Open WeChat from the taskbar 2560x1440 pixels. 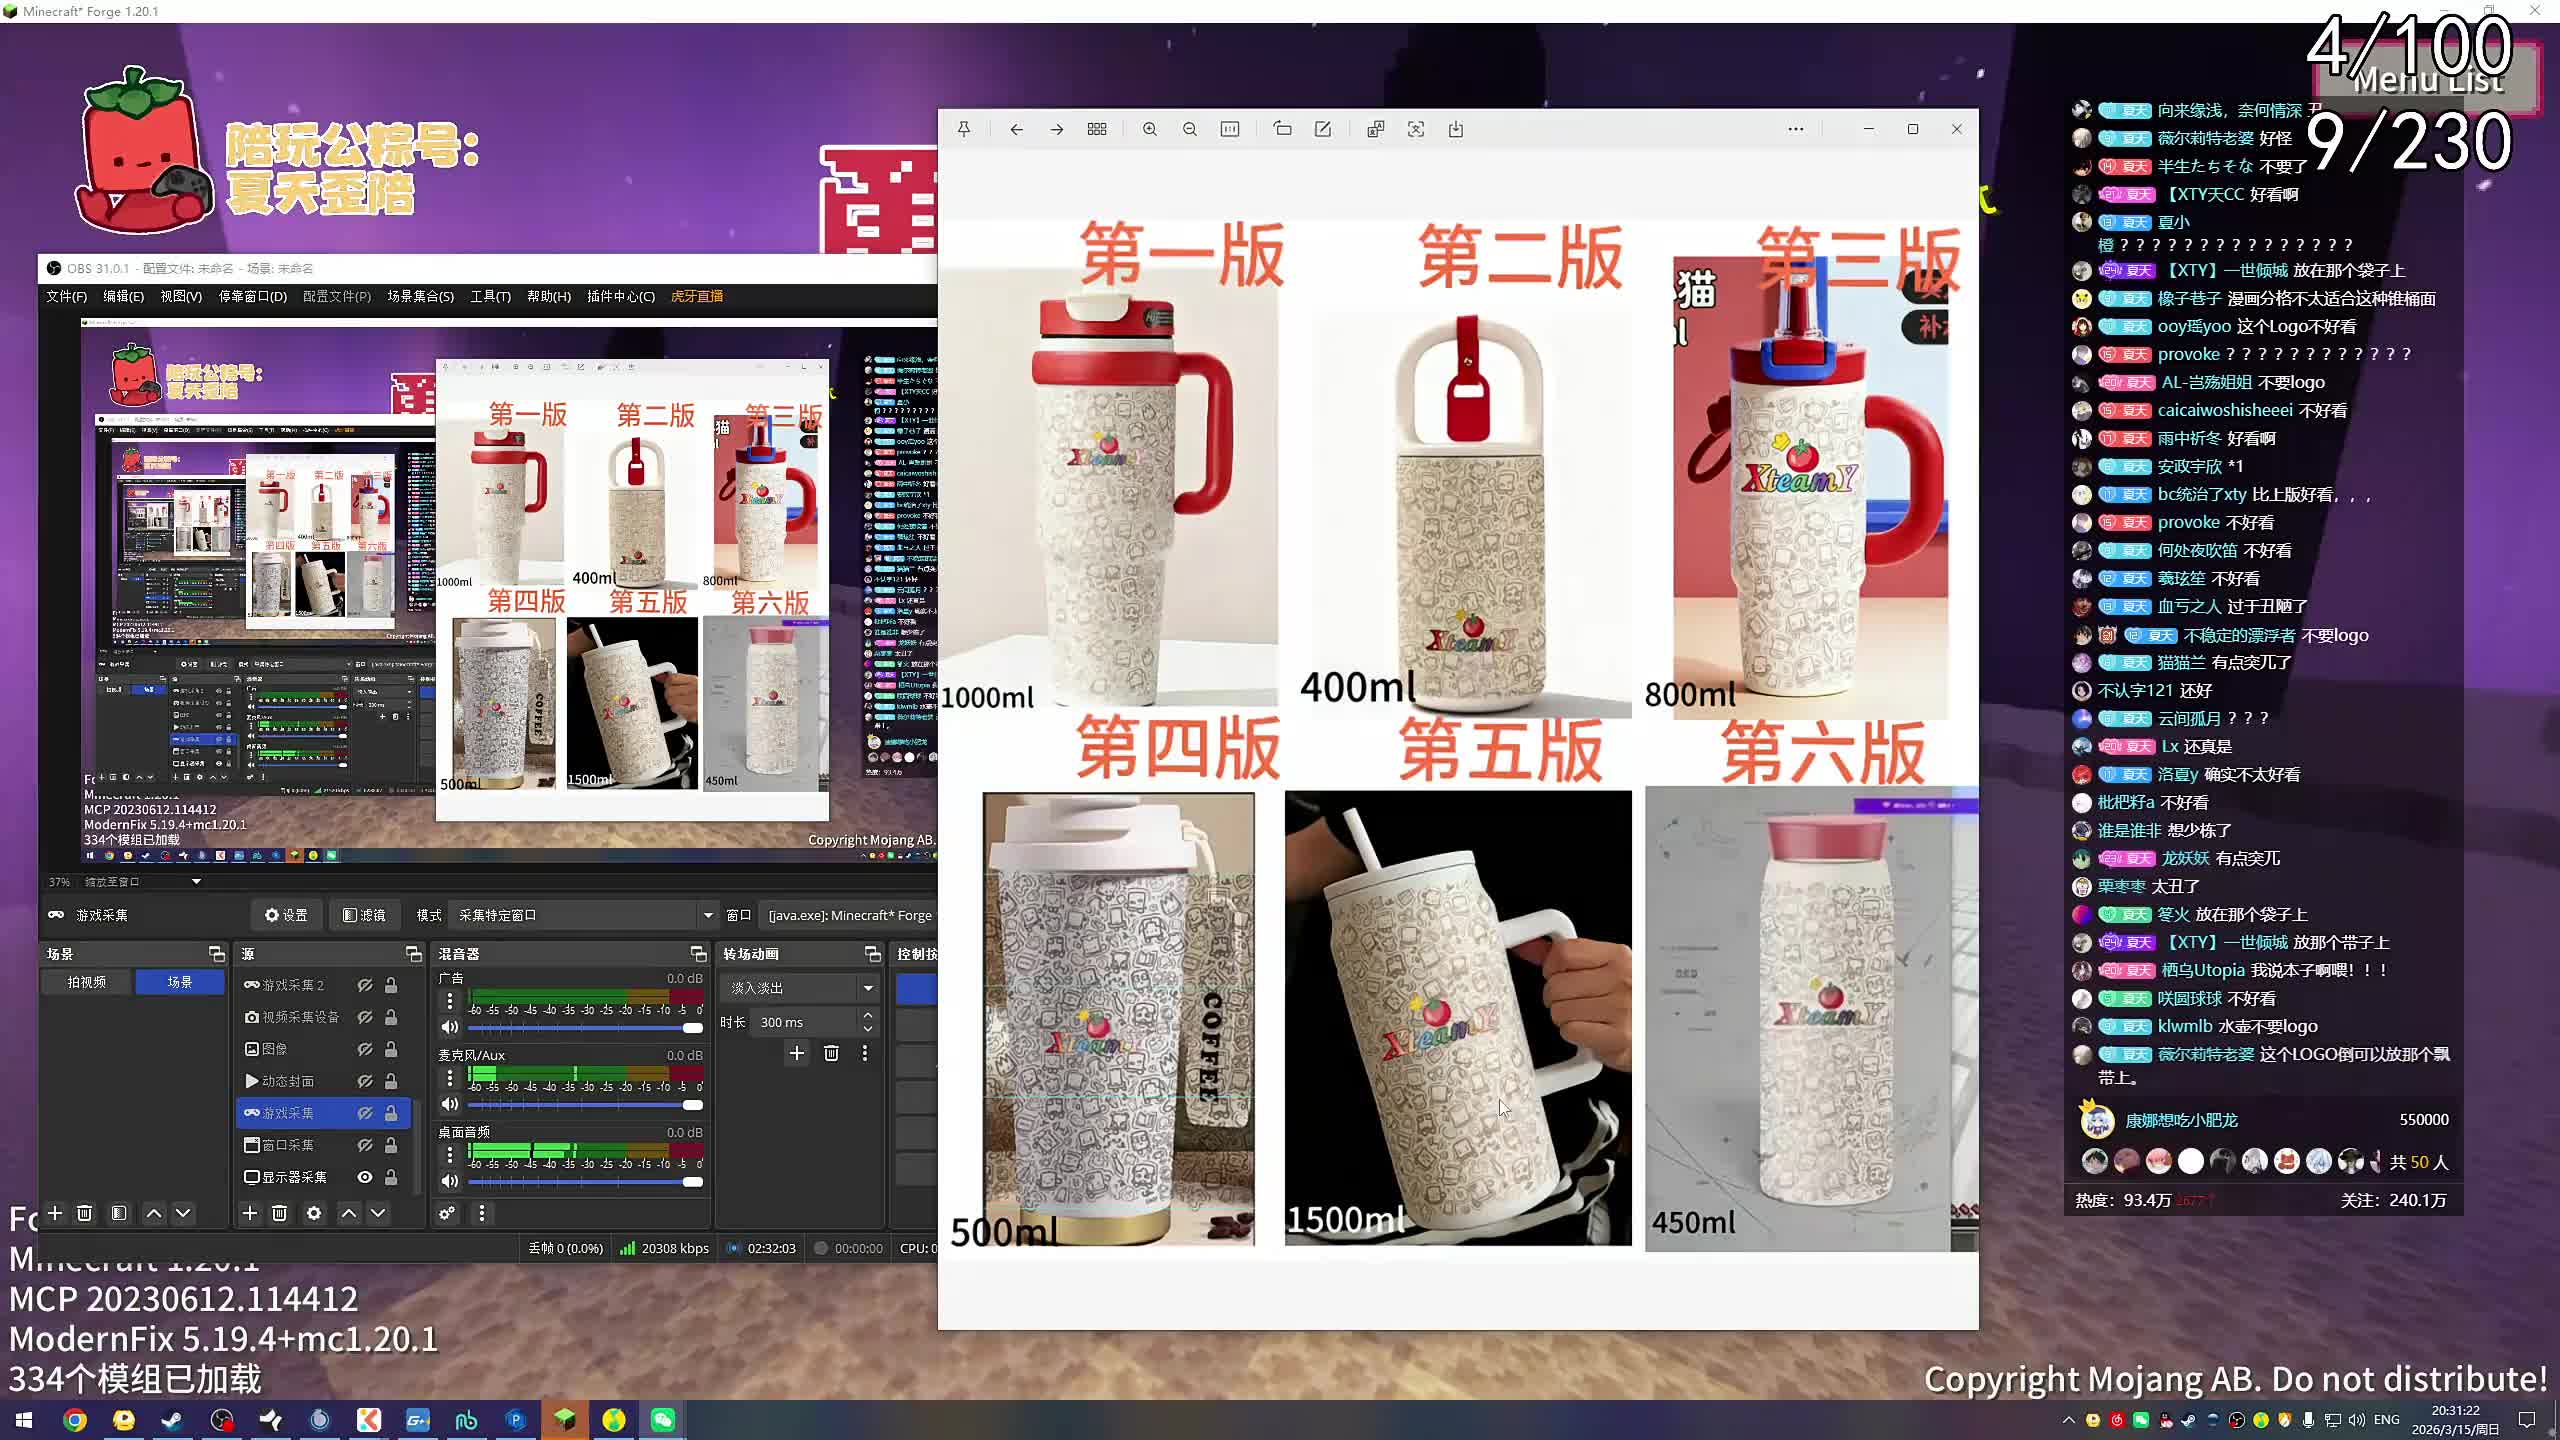point(662,1419)
